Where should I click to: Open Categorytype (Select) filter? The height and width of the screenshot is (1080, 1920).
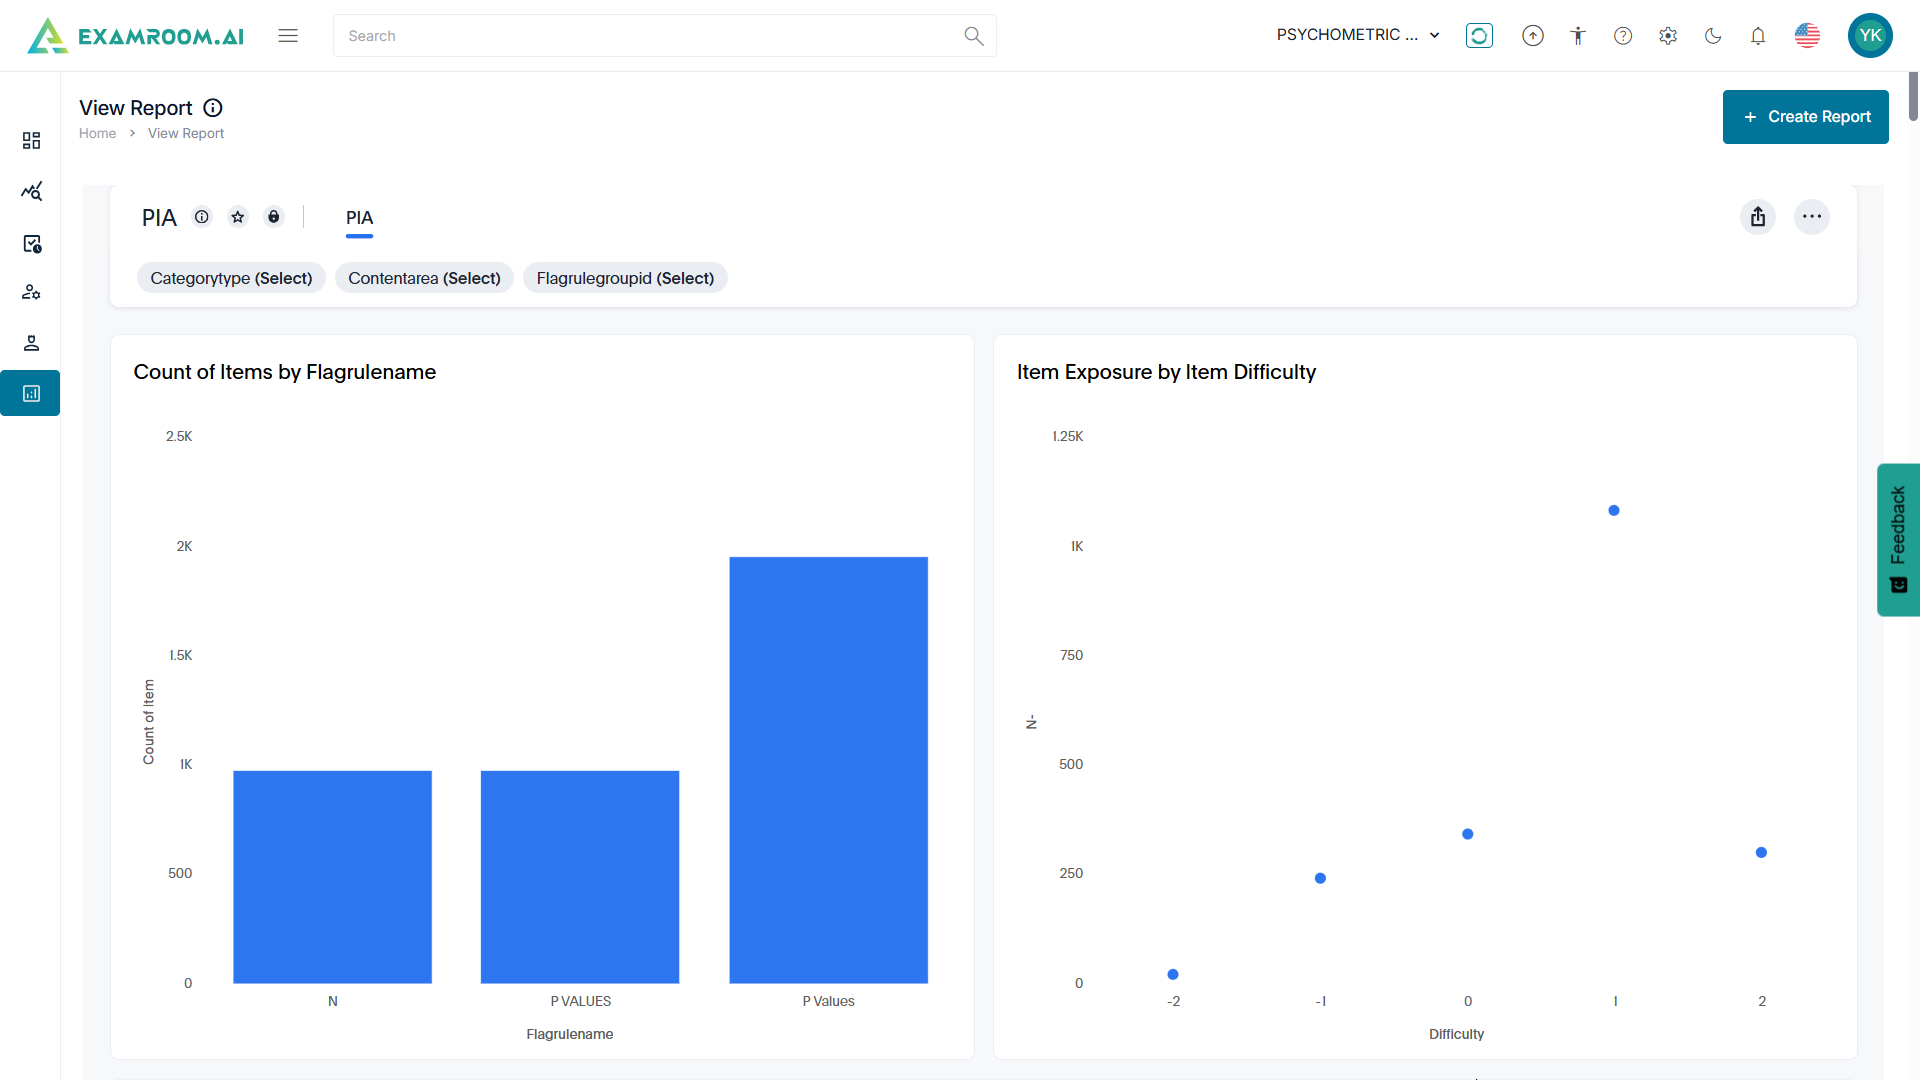[x=231, y=278]
